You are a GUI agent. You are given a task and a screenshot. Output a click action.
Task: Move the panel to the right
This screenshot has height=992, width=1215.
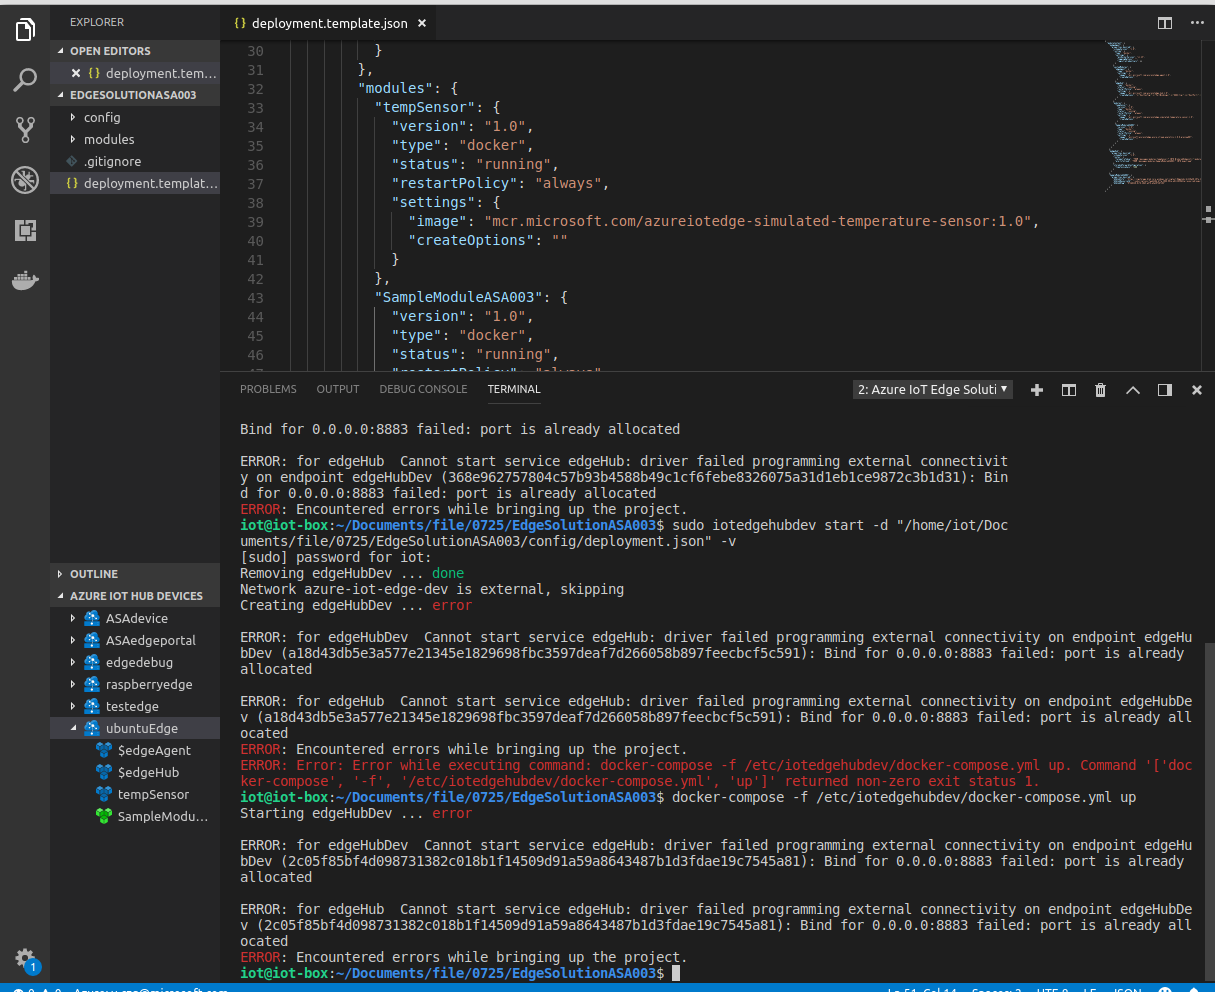tap(1165, 390)
